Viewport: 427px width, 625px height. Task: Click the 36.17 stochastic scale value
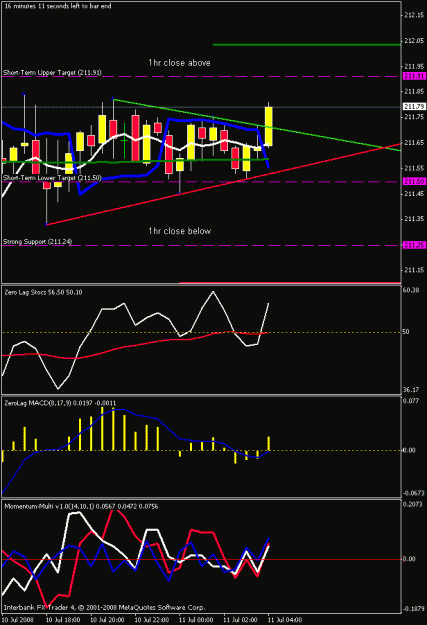411,389
